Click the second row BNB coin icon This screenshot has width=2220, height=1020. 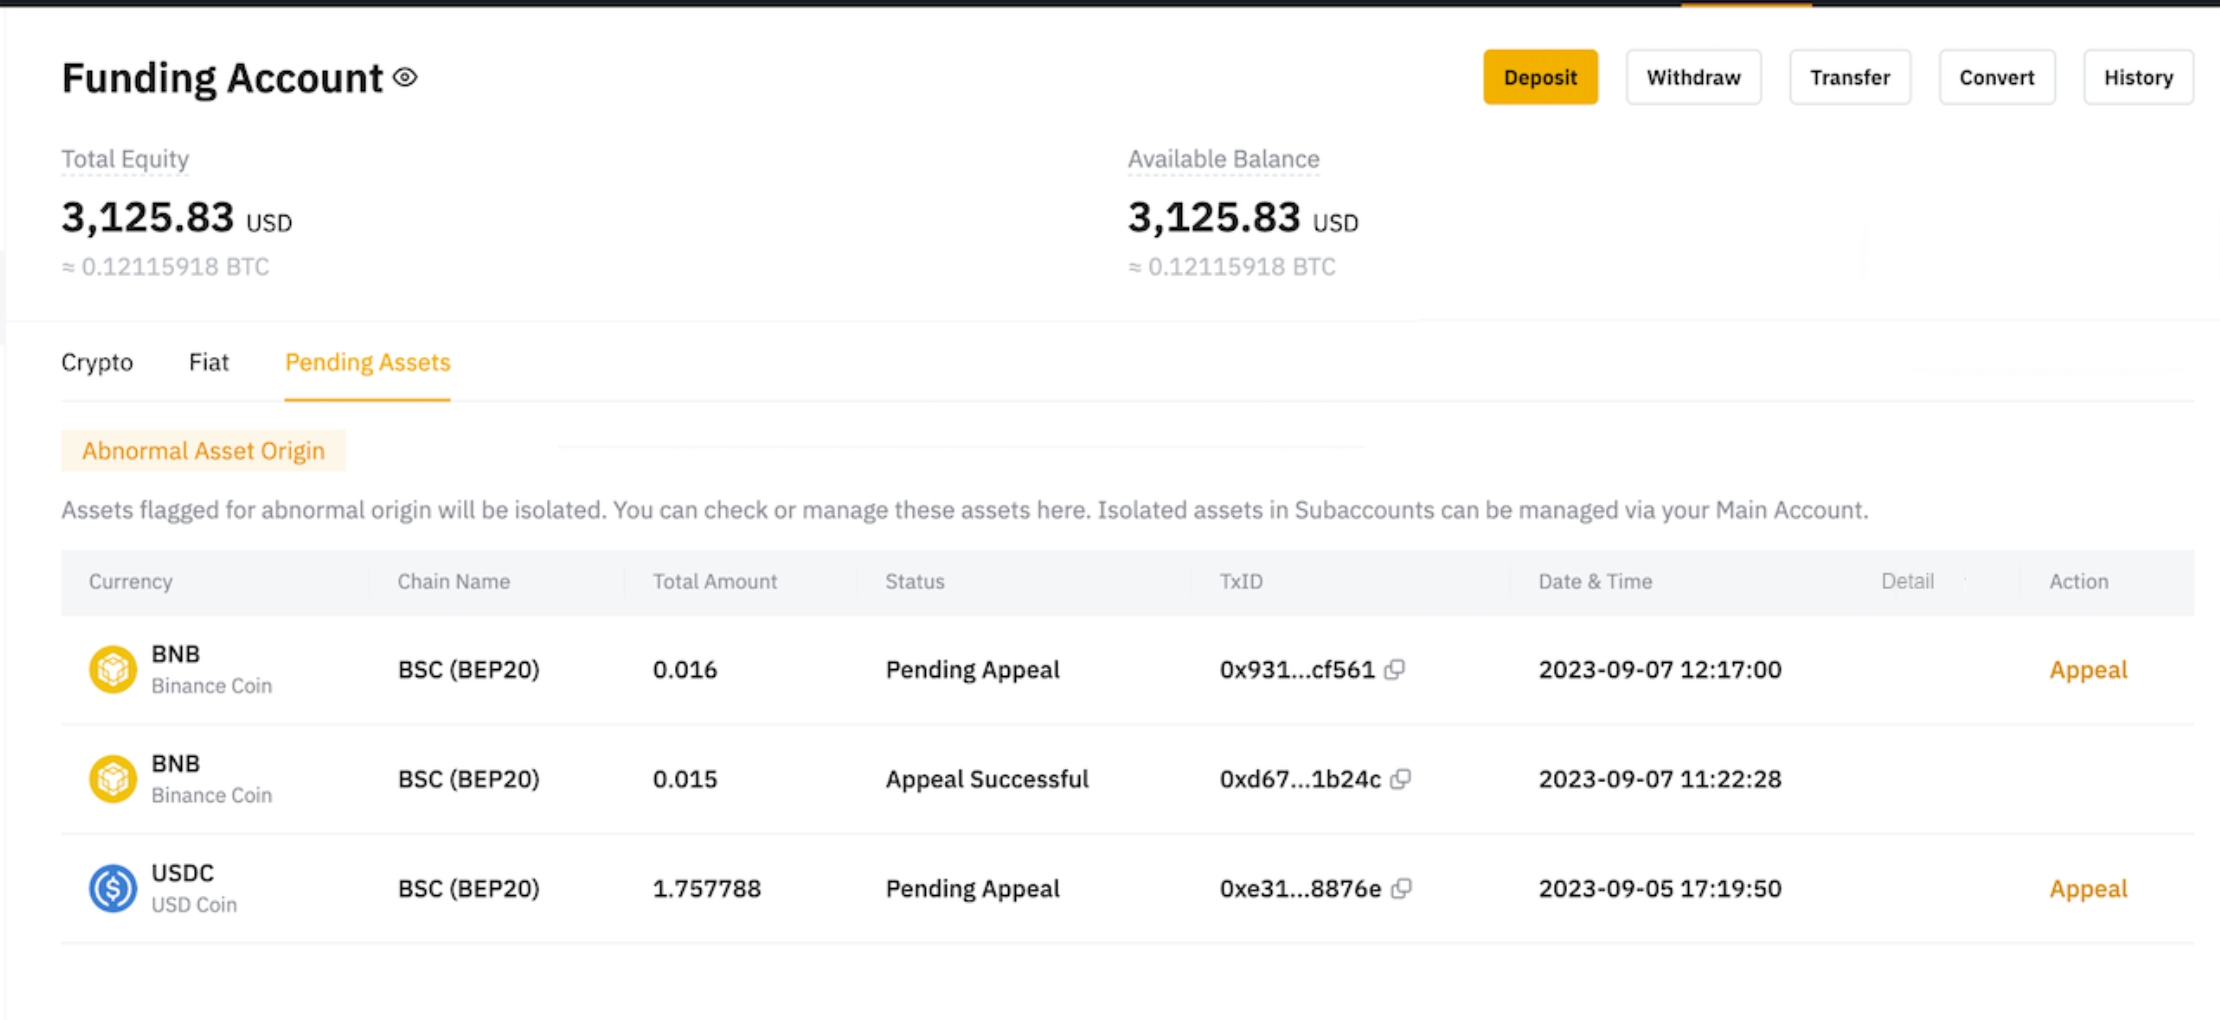113,779
